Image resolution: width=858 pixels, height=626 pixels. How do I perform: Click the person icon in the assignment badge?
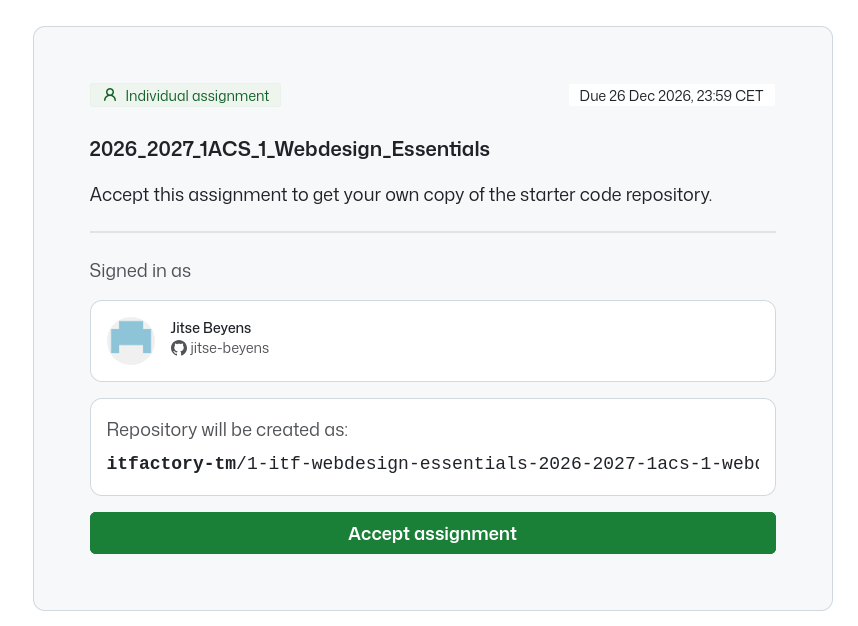click(110, 95)
